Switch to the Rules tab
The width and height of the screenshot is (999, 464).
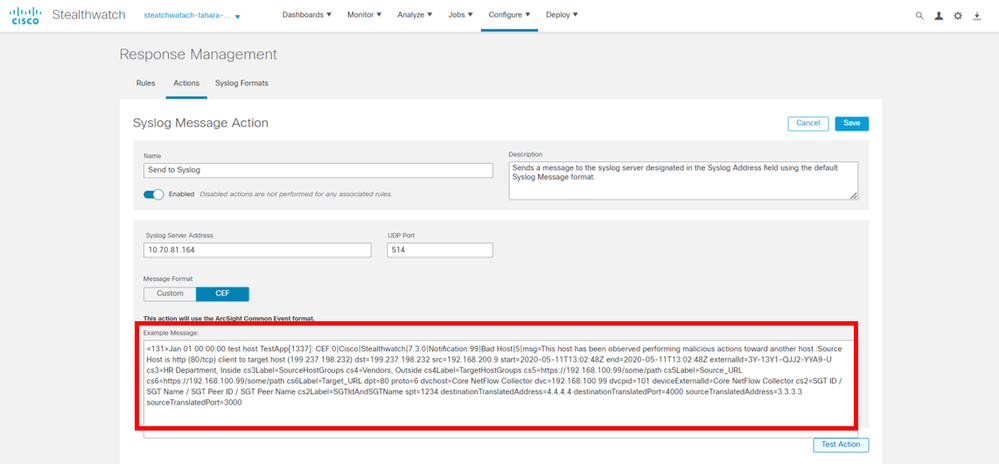coord(145,83)
